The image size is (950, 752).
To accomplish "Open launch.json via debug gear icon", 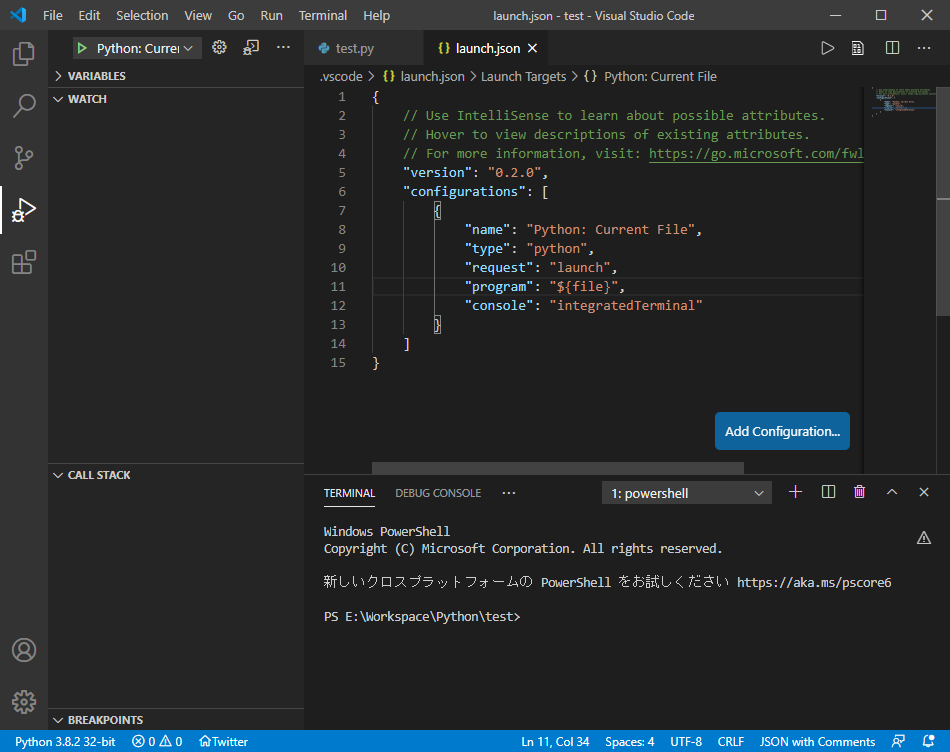I will [219, 47].
